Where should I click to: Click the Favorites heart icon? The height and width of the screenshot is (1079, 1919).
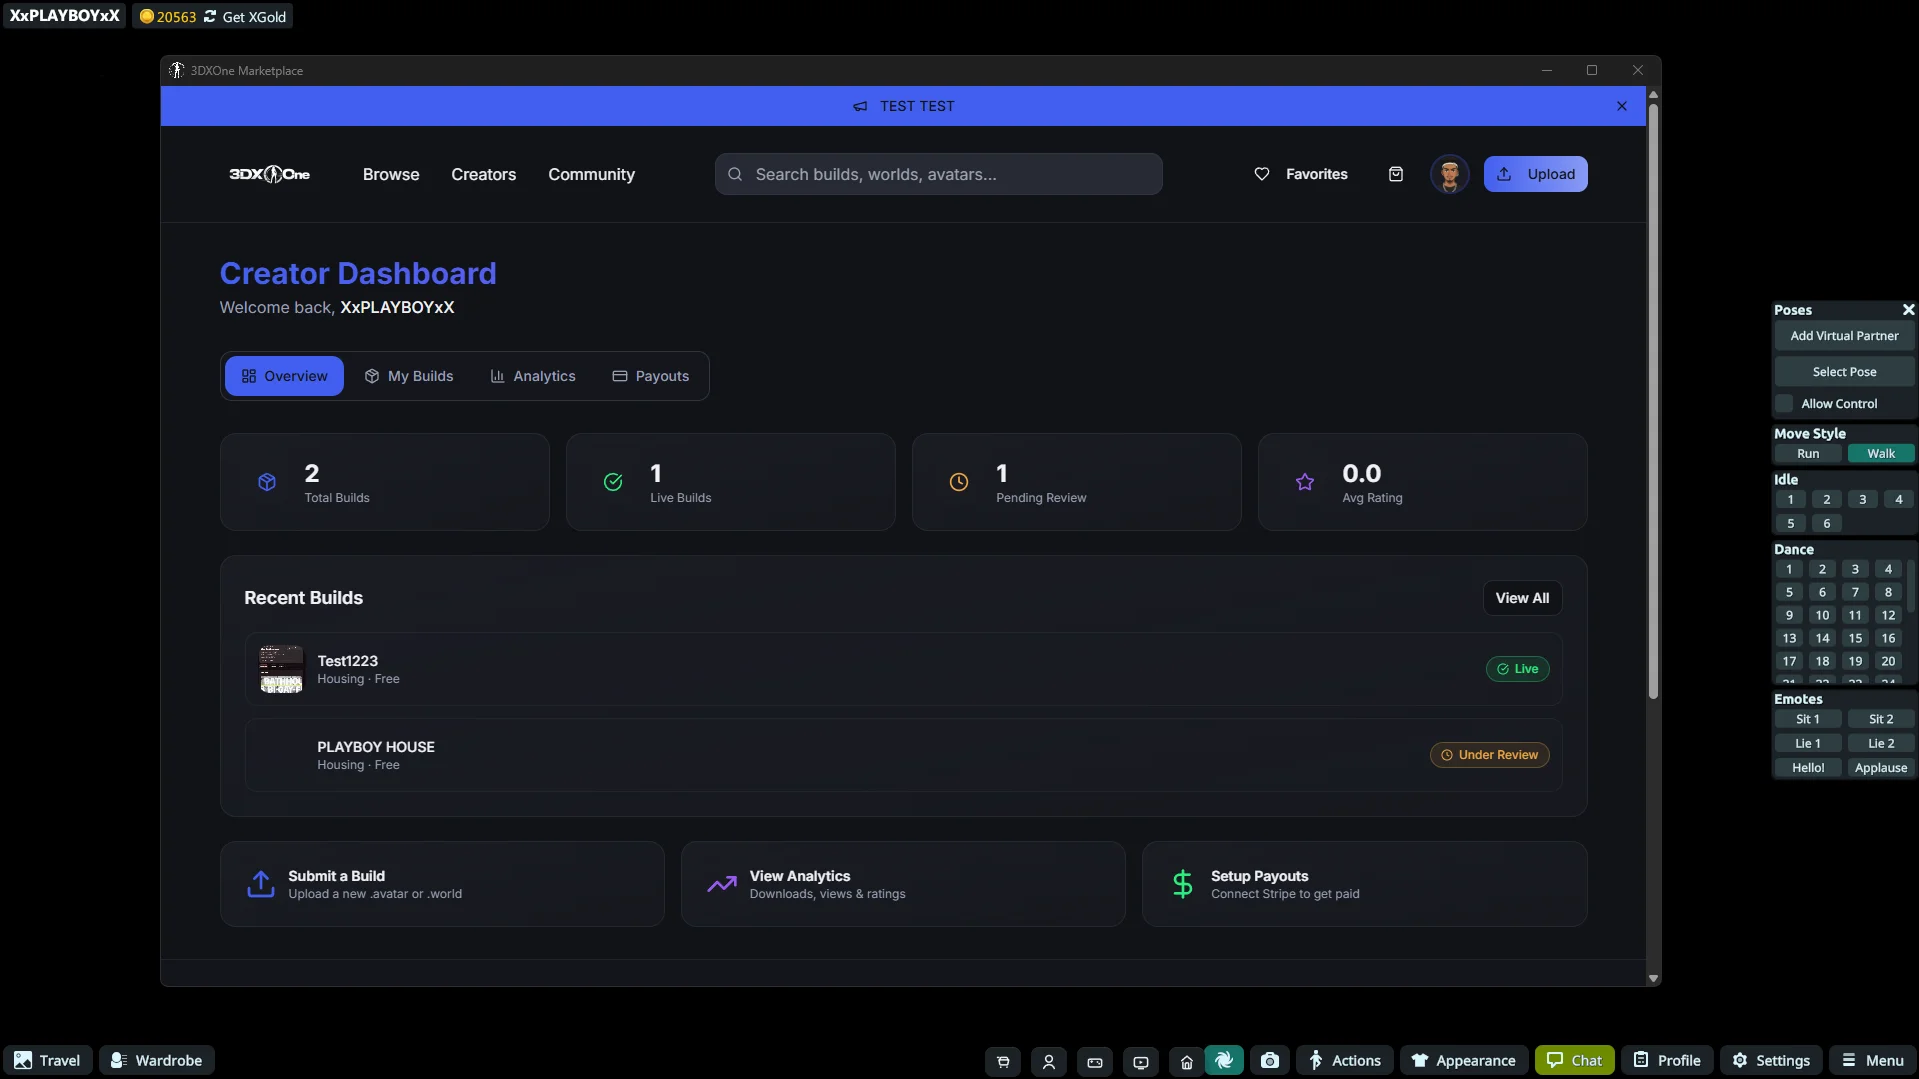point(1262,174)
